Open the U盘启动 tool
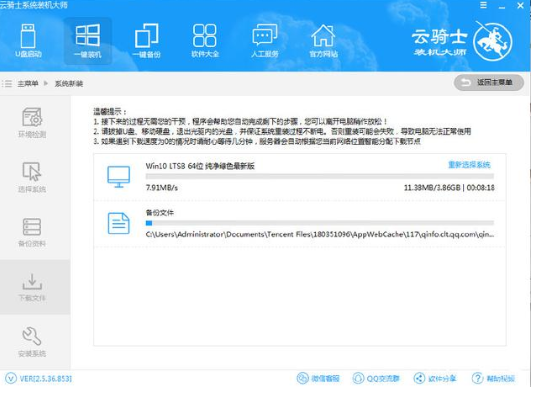This screenshot has height=394, width=533. 29,40
